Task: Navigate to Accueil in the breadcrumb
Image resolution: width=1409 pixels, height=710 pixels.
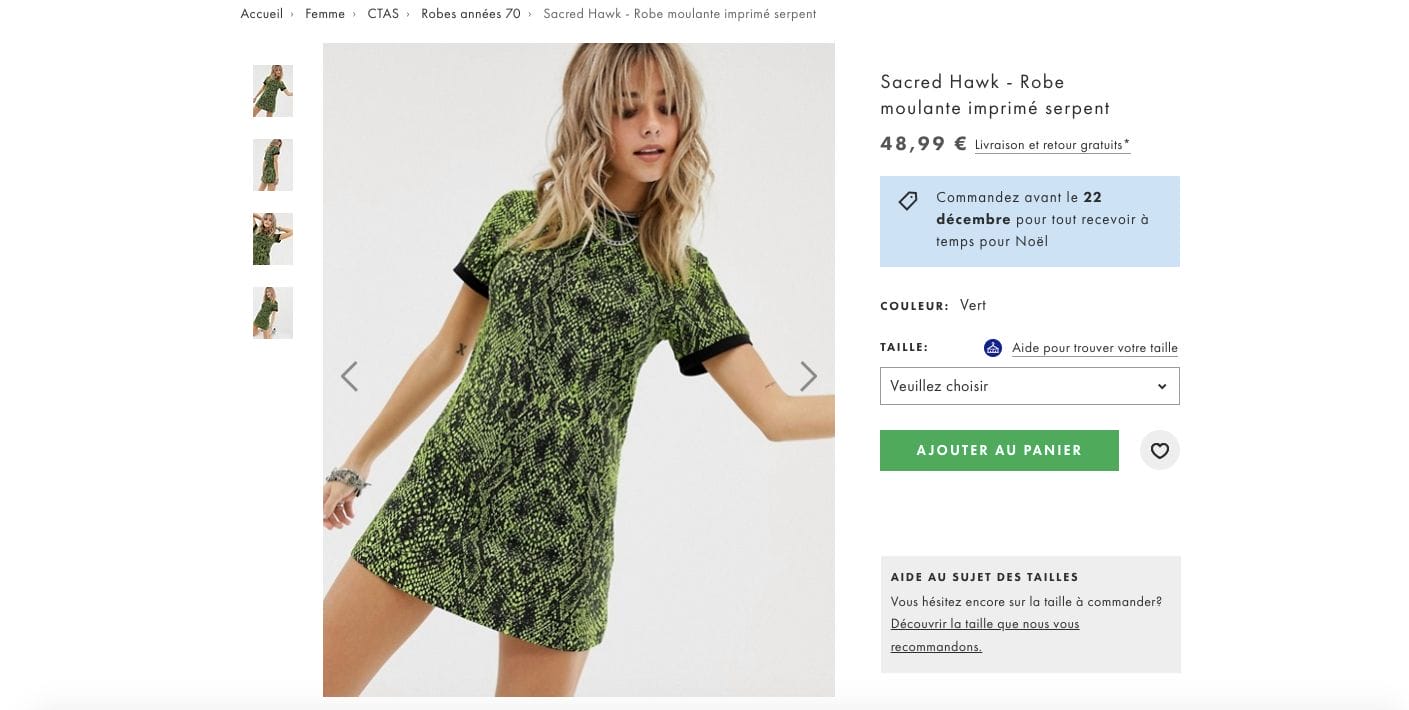Action: 261,14
